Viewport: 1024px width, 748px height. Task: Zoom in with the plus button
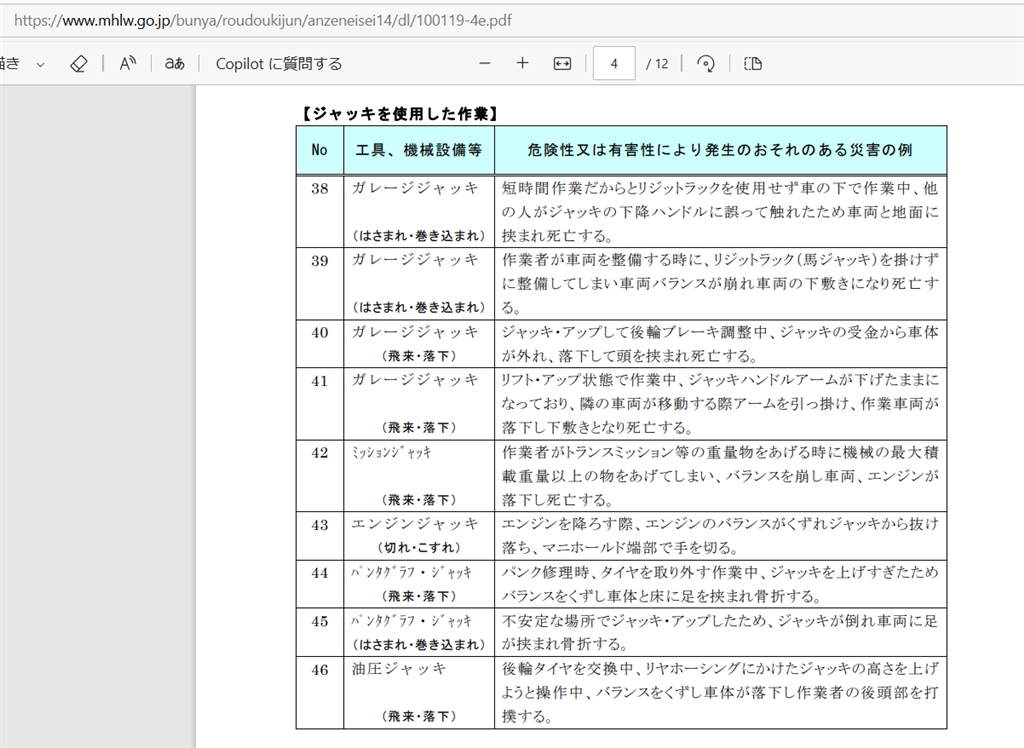522,63
